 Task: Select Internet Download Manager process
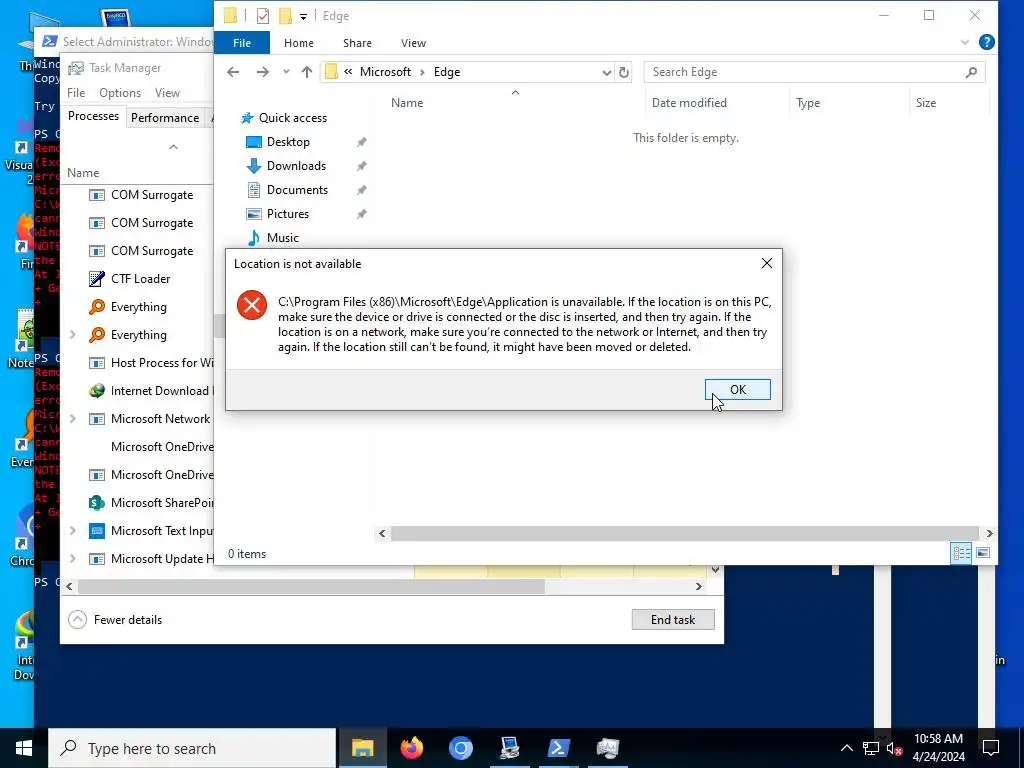click(149, 391)
